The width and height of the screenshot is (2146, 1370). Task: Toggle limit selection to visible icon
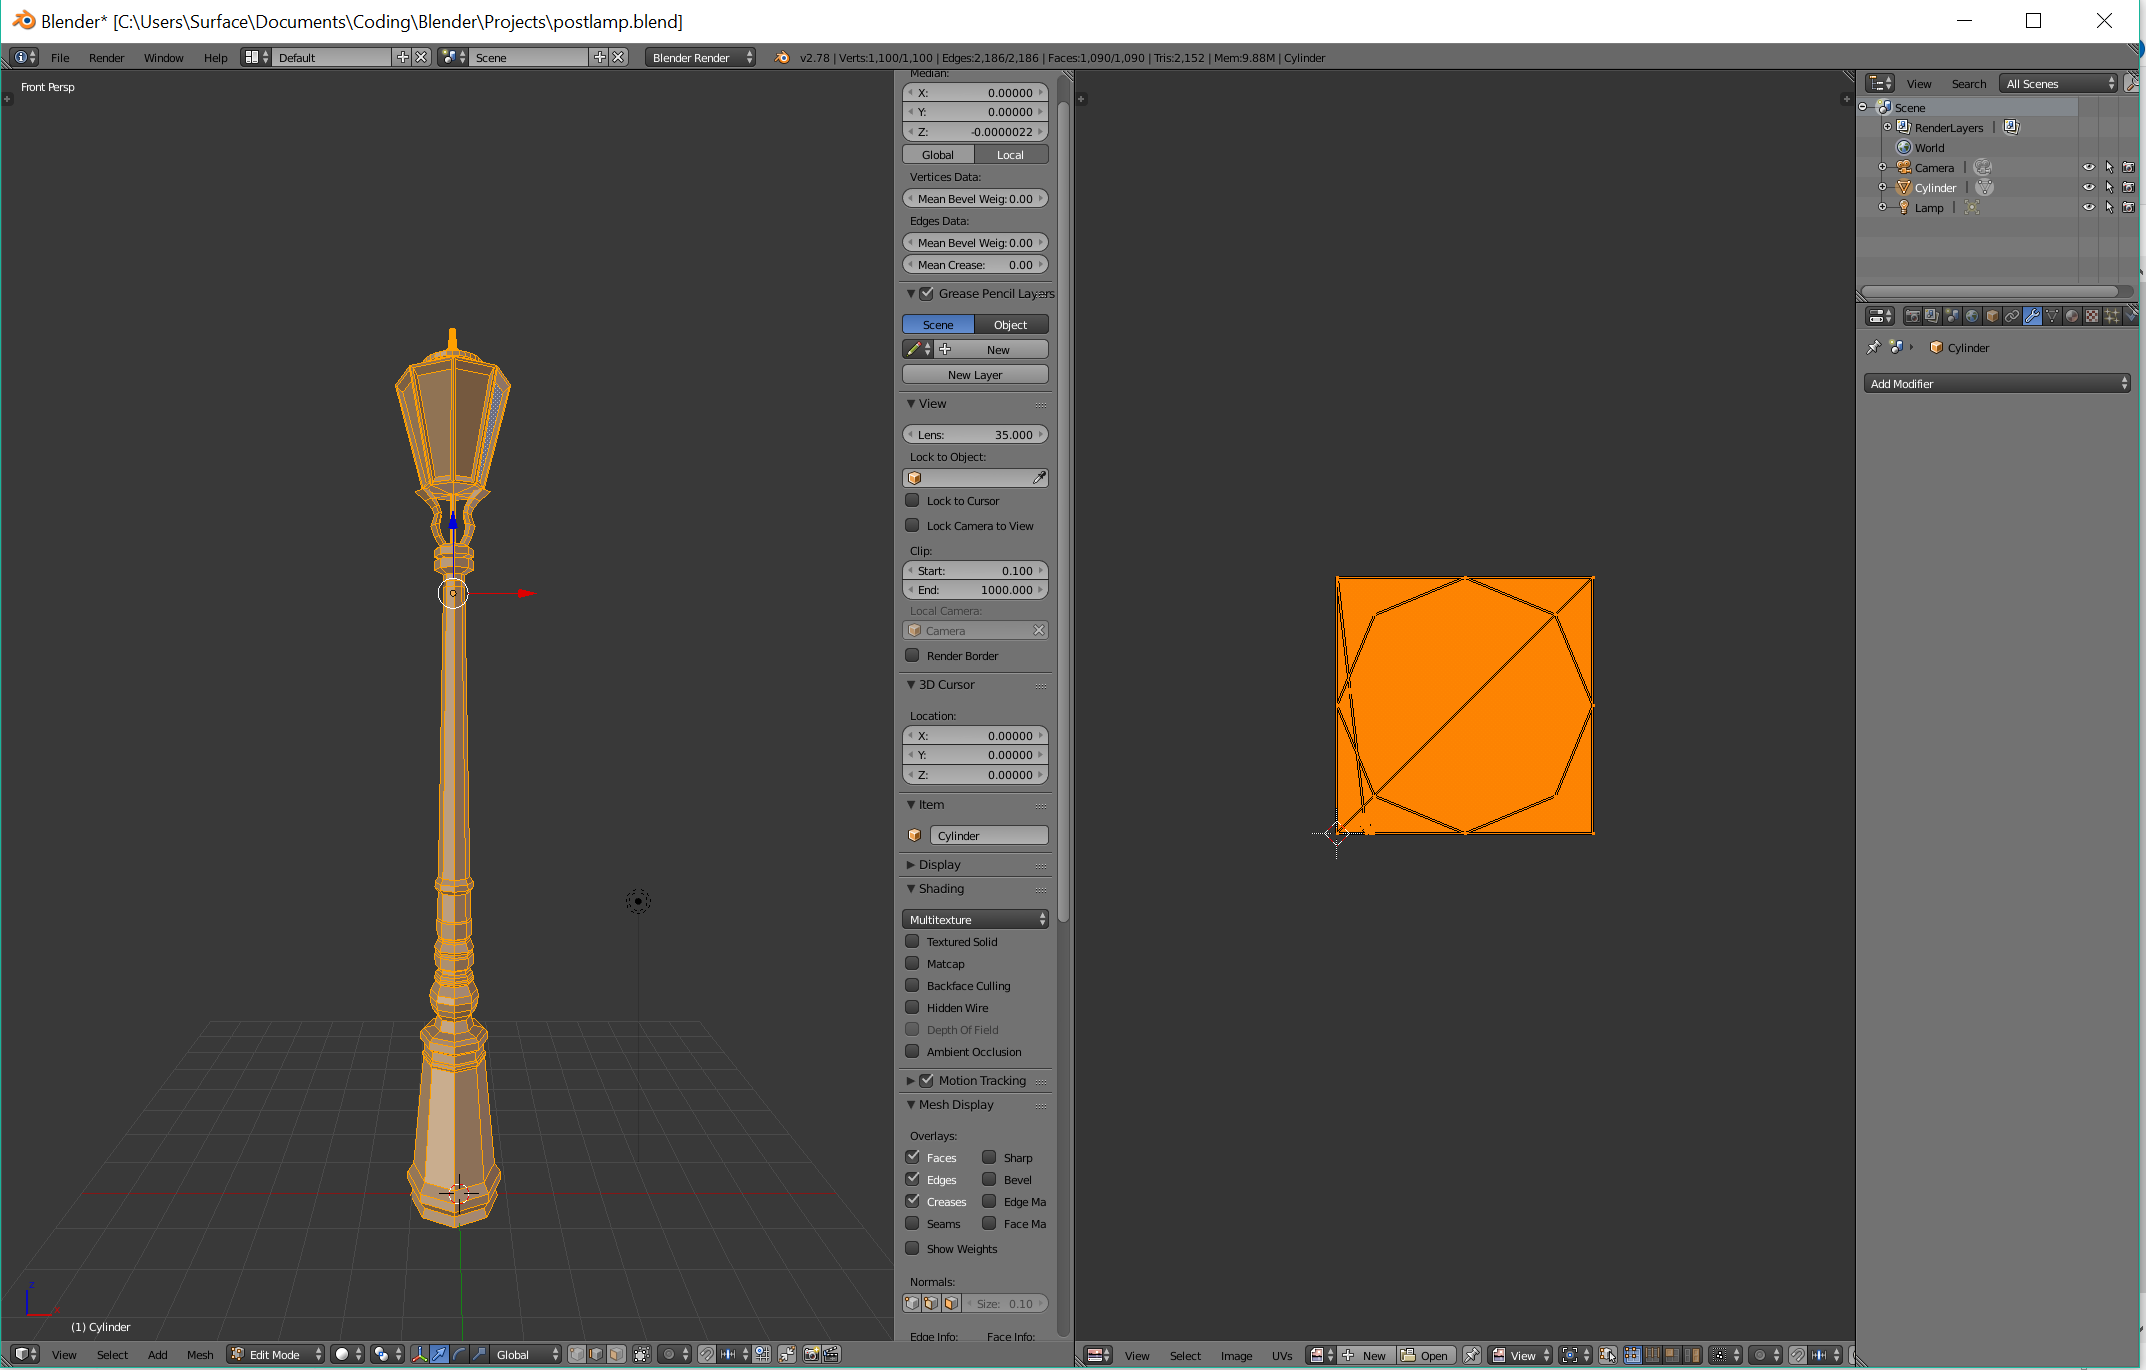[x=642, y=1354]
